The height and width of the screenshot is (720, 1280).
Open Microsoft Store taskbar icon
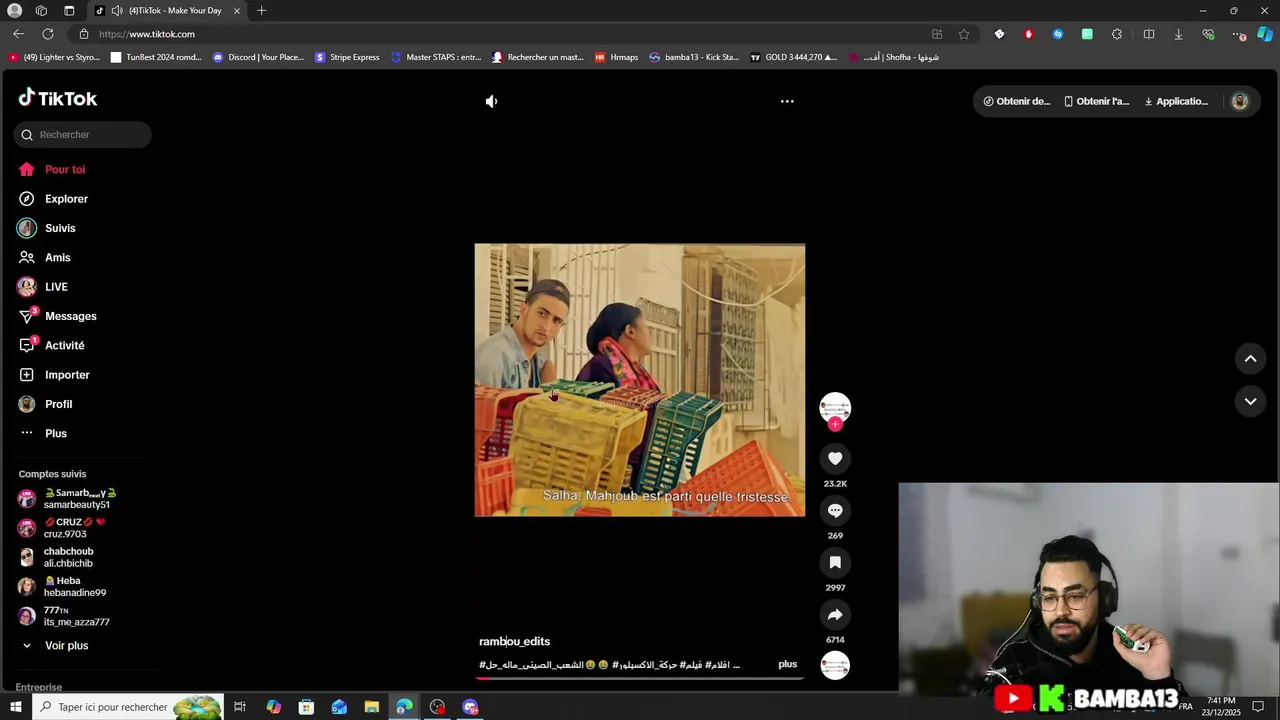click(x=306, y=707)
